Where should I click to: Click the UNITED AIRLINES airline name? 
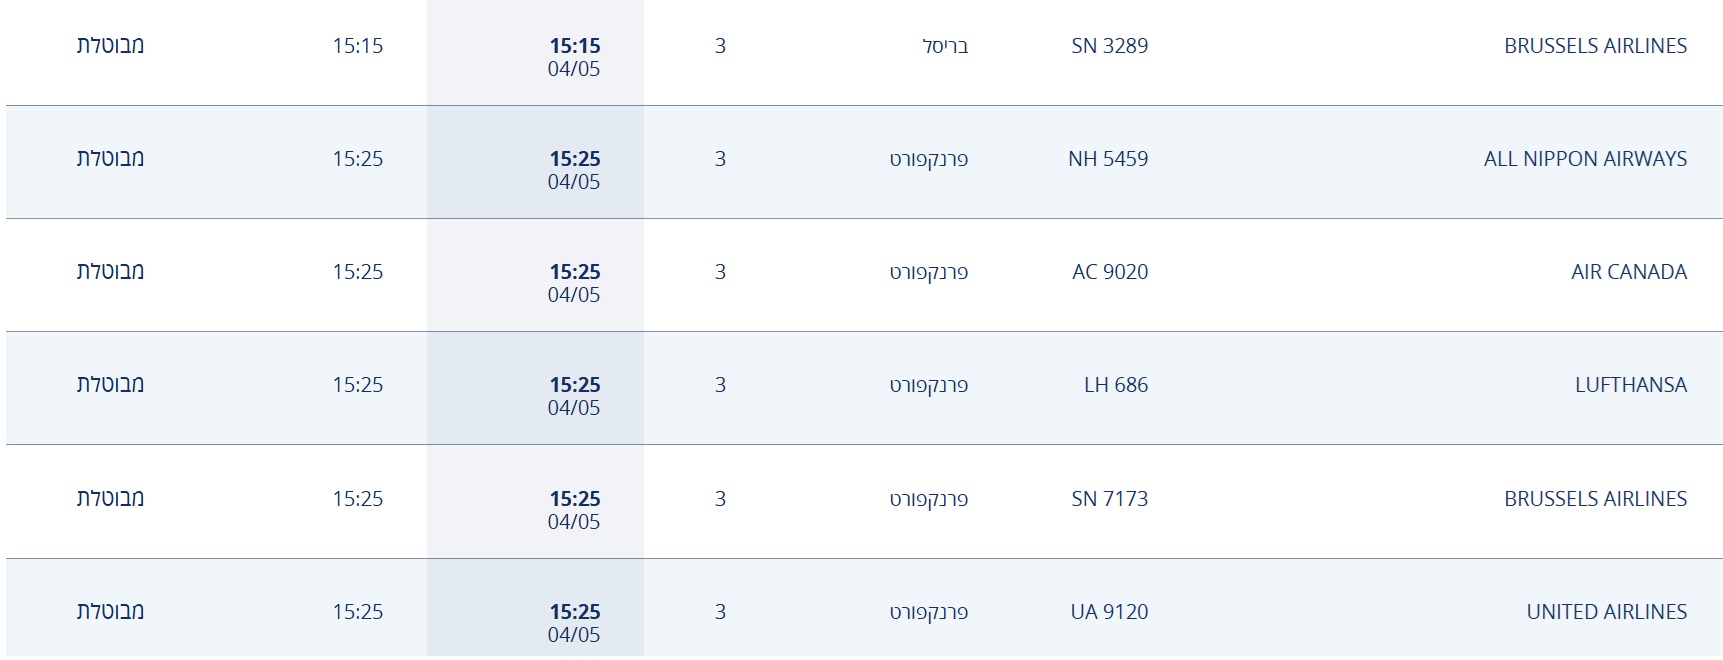[1606, 612]
